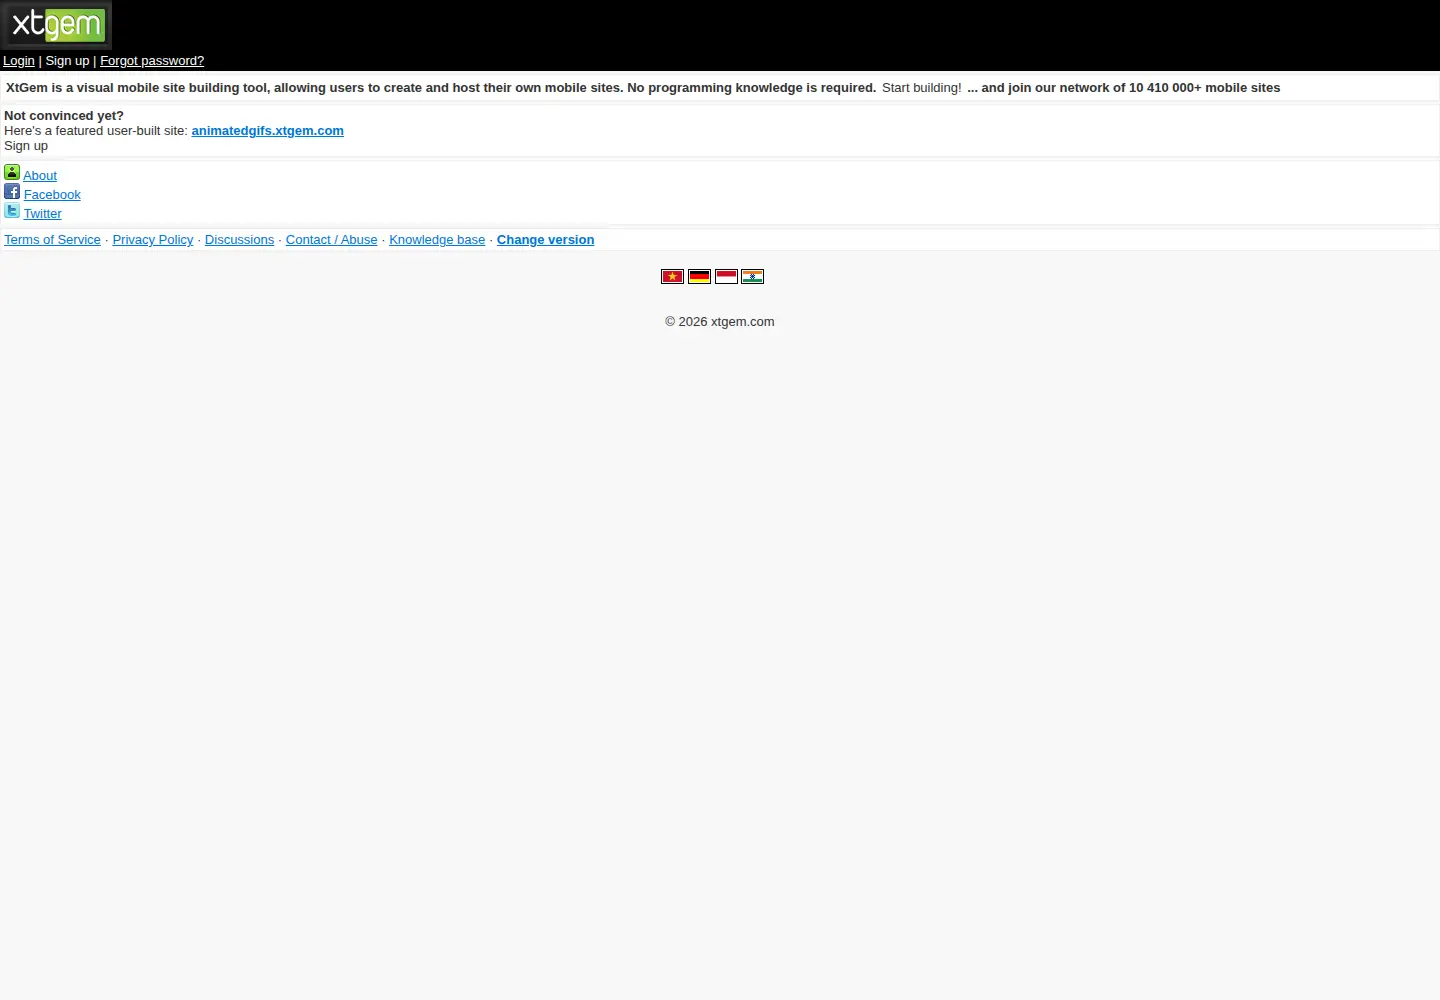Open the Knowledge base link
Screen dimensions: 1440x1000
[x=437, y=240]
